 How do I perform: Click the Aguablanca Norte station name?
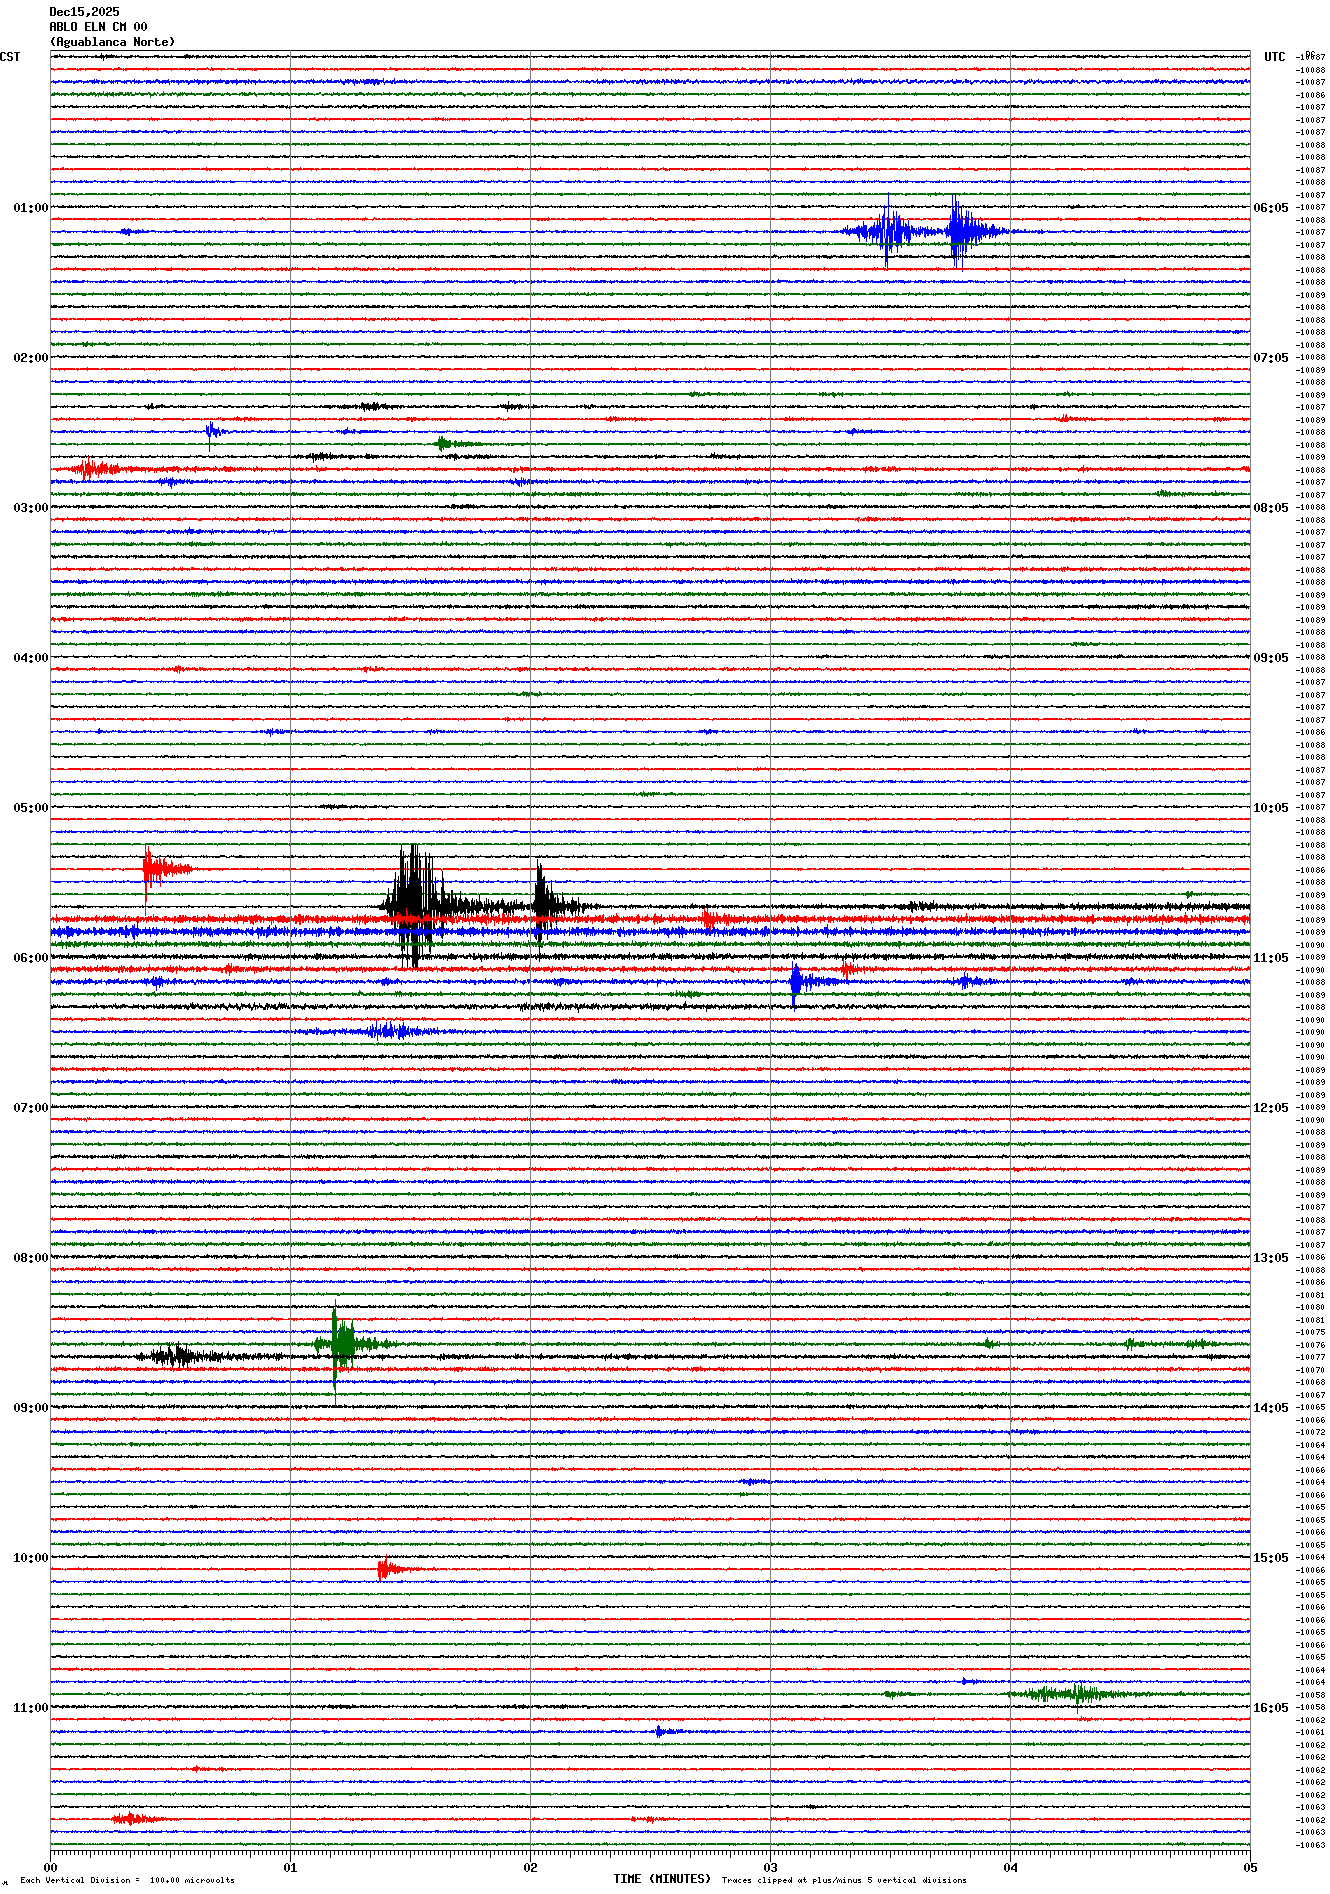pos(112,42)
